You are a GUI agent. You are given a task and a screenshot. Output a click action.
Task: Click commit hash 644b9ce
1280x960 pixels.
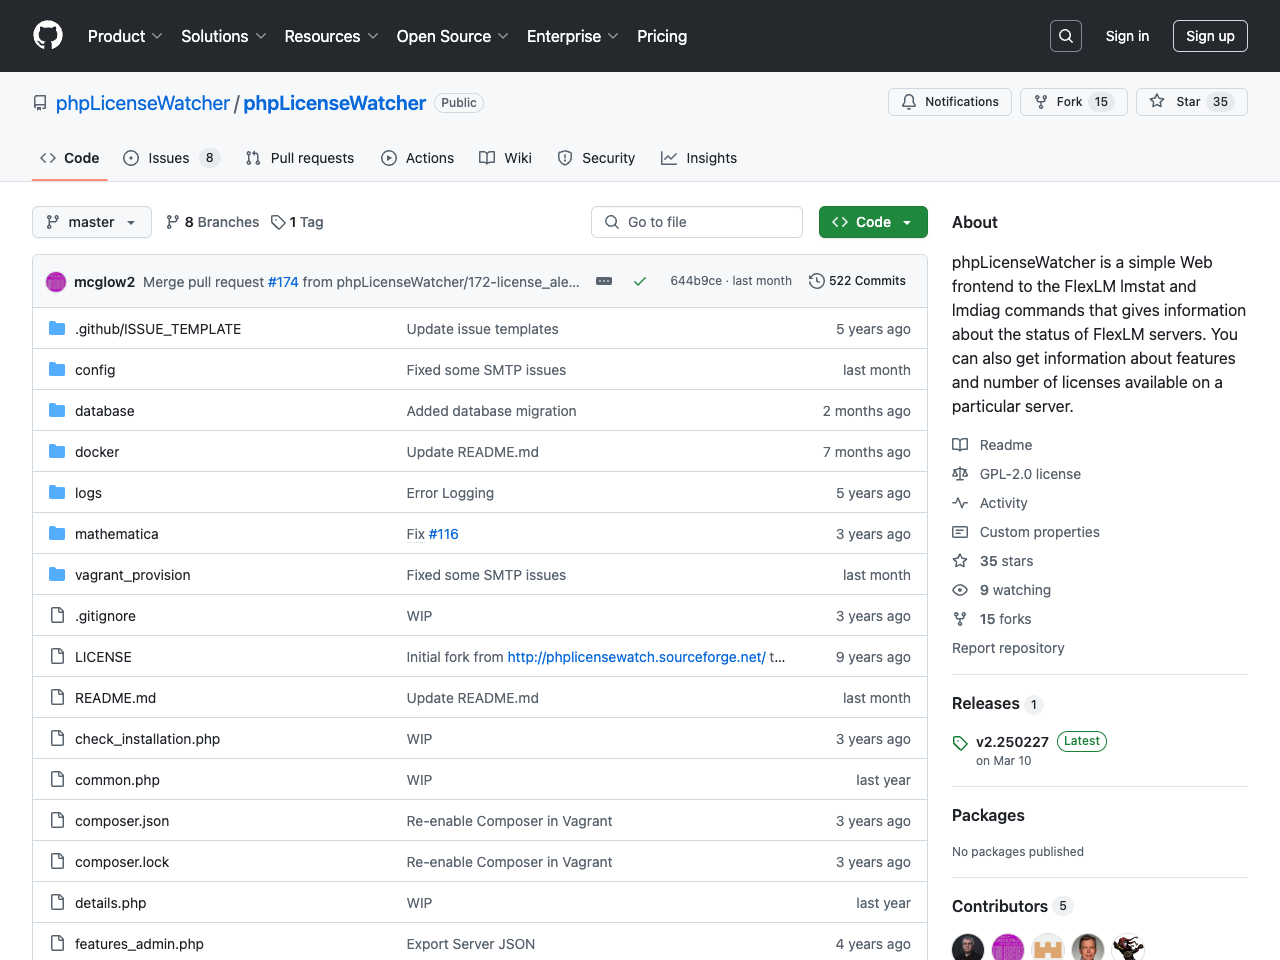pyautogui.click(x=696, y=281)
